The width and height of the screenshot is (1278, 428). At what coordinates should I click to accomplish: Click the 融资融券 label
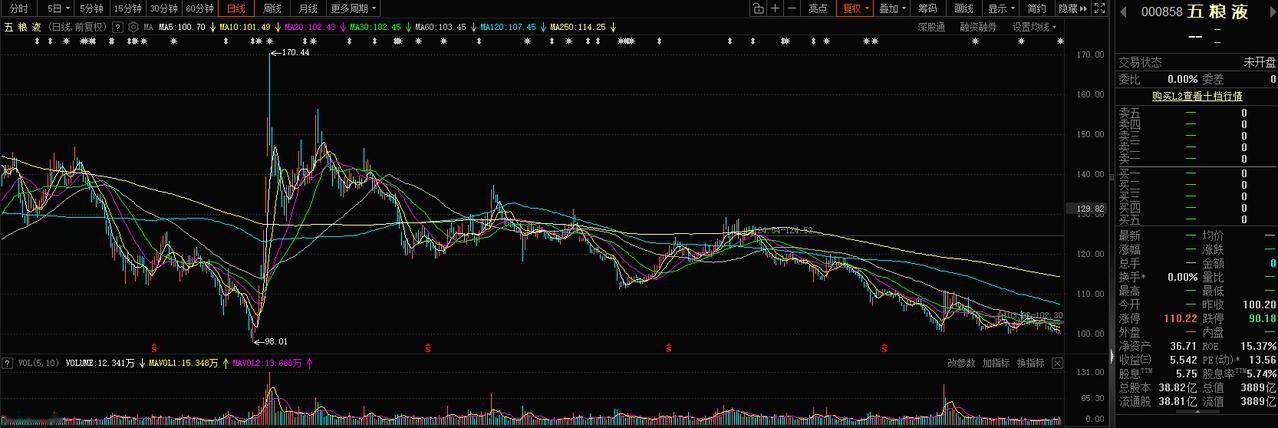tap(978, 28)
